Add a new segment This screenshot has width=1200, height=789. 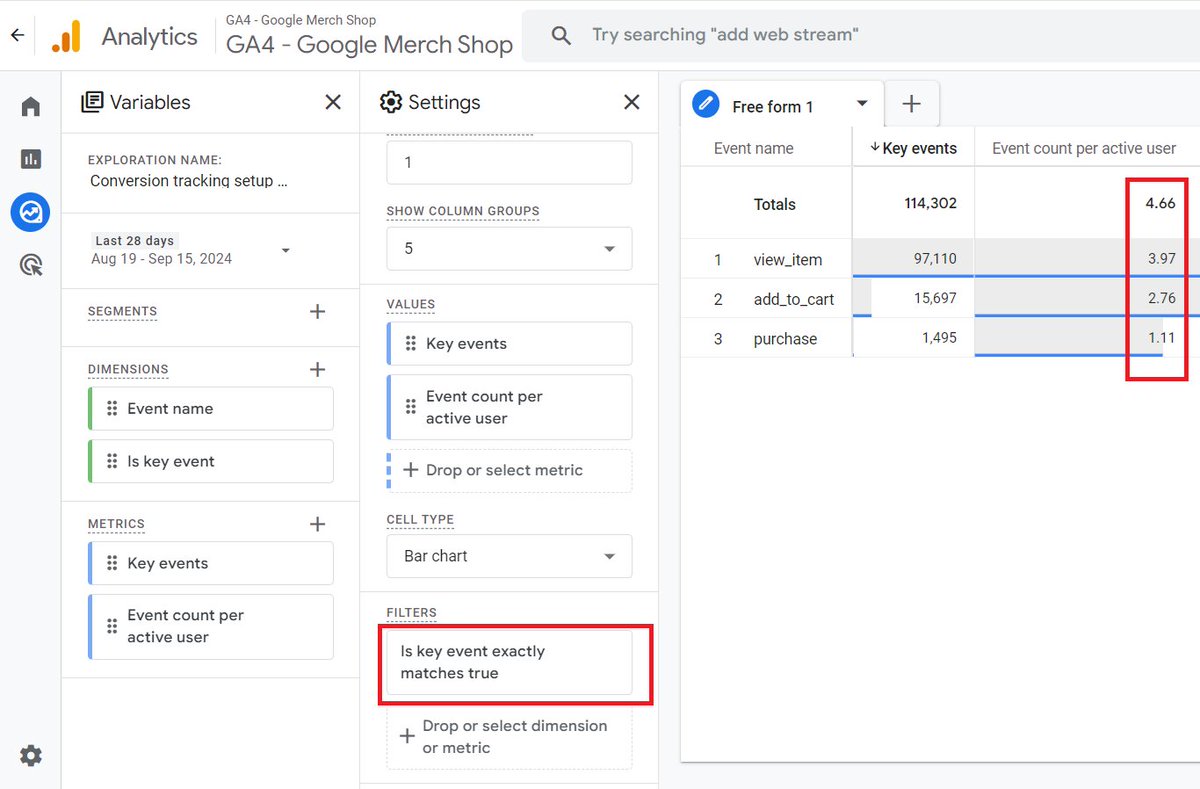click(x=318, y=311)
